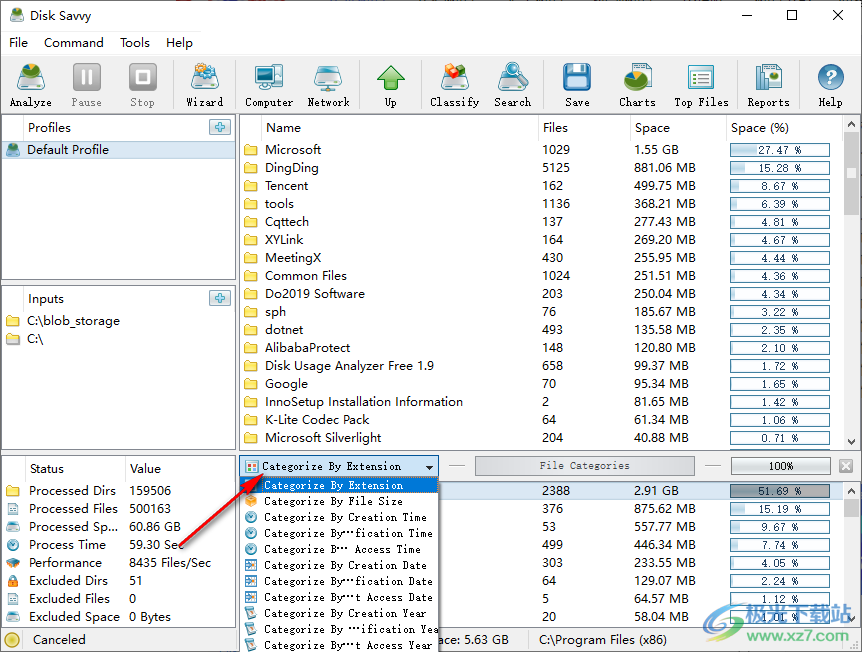Select the Computer toolbar icon
Image resolution: width=862 pixels, height=652 pixels.
[269, 85]
